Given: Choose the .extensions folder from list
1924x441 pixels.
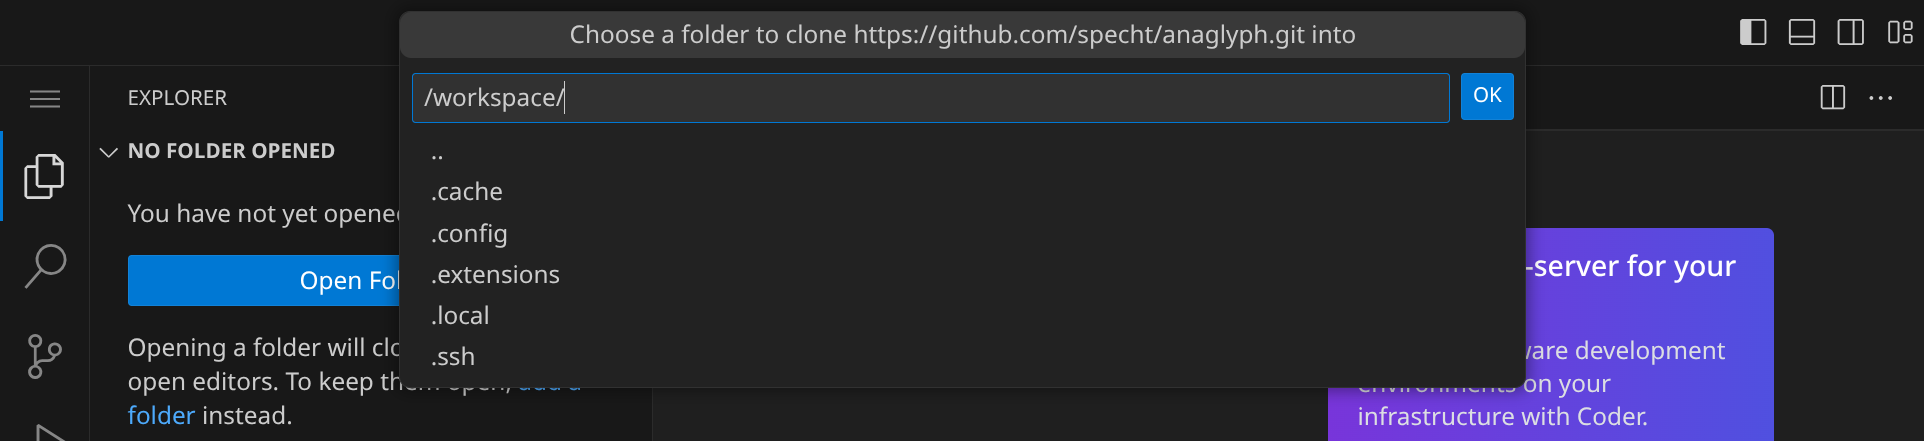Looking at the screenshot, I should (495, 275).
